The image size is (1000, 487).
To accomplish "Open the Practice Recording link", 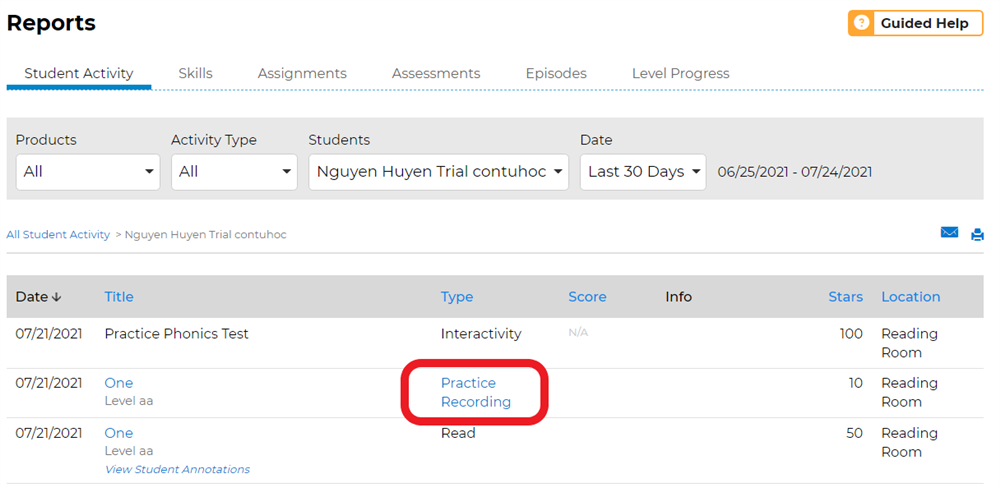I will [x=475, y=392].
